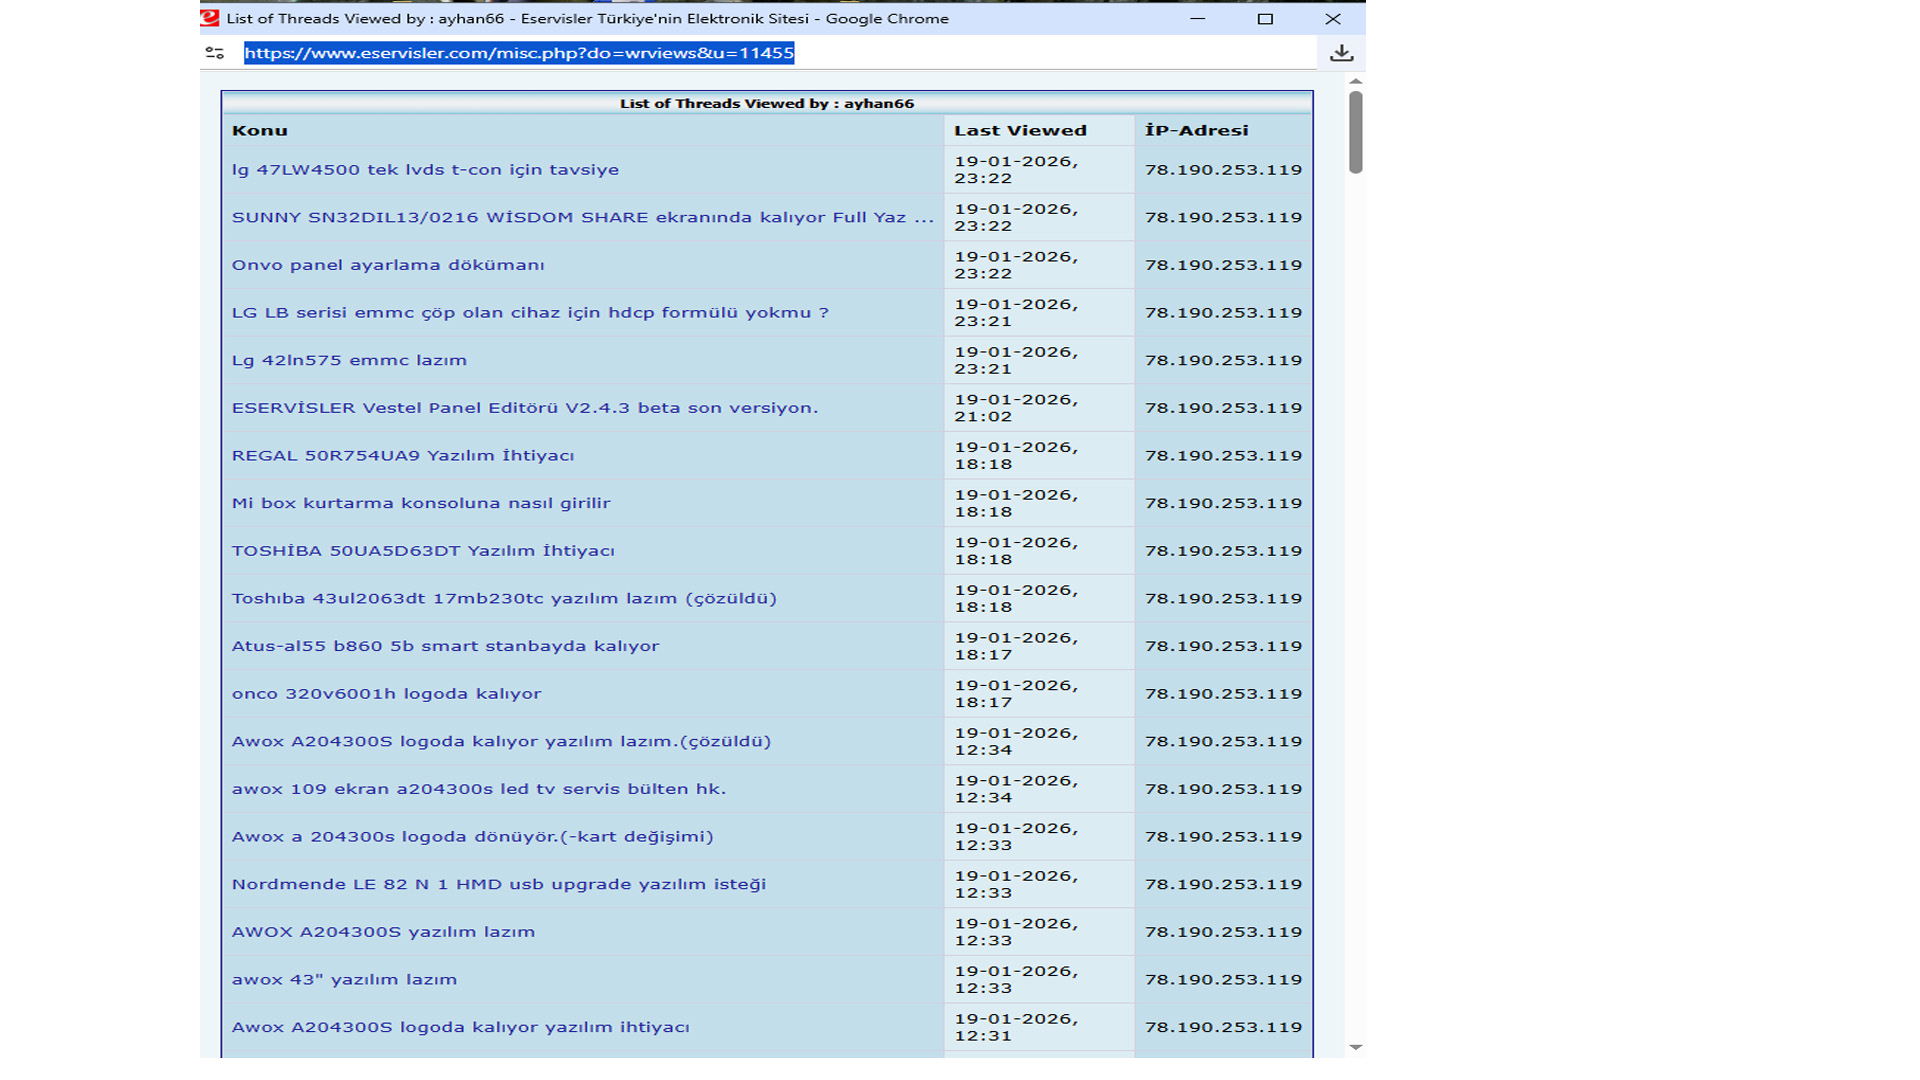Minimize the Chrome popup window
This screenshot has width=1920, height=1080.
coord(1197,18)
